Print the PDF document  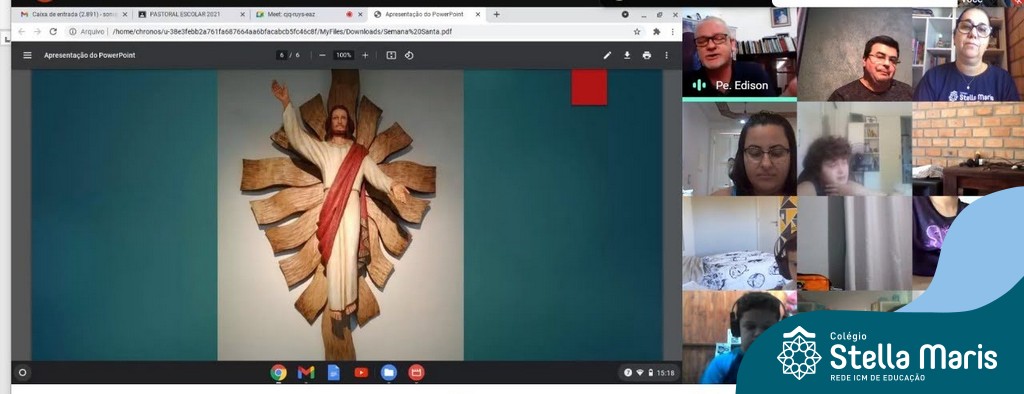(647, 56)
